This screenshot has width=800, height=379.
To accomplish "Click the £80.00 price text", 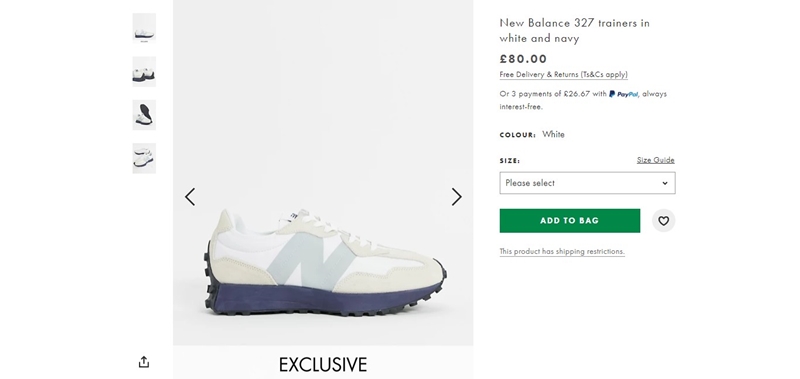I will tap(523, 59).
